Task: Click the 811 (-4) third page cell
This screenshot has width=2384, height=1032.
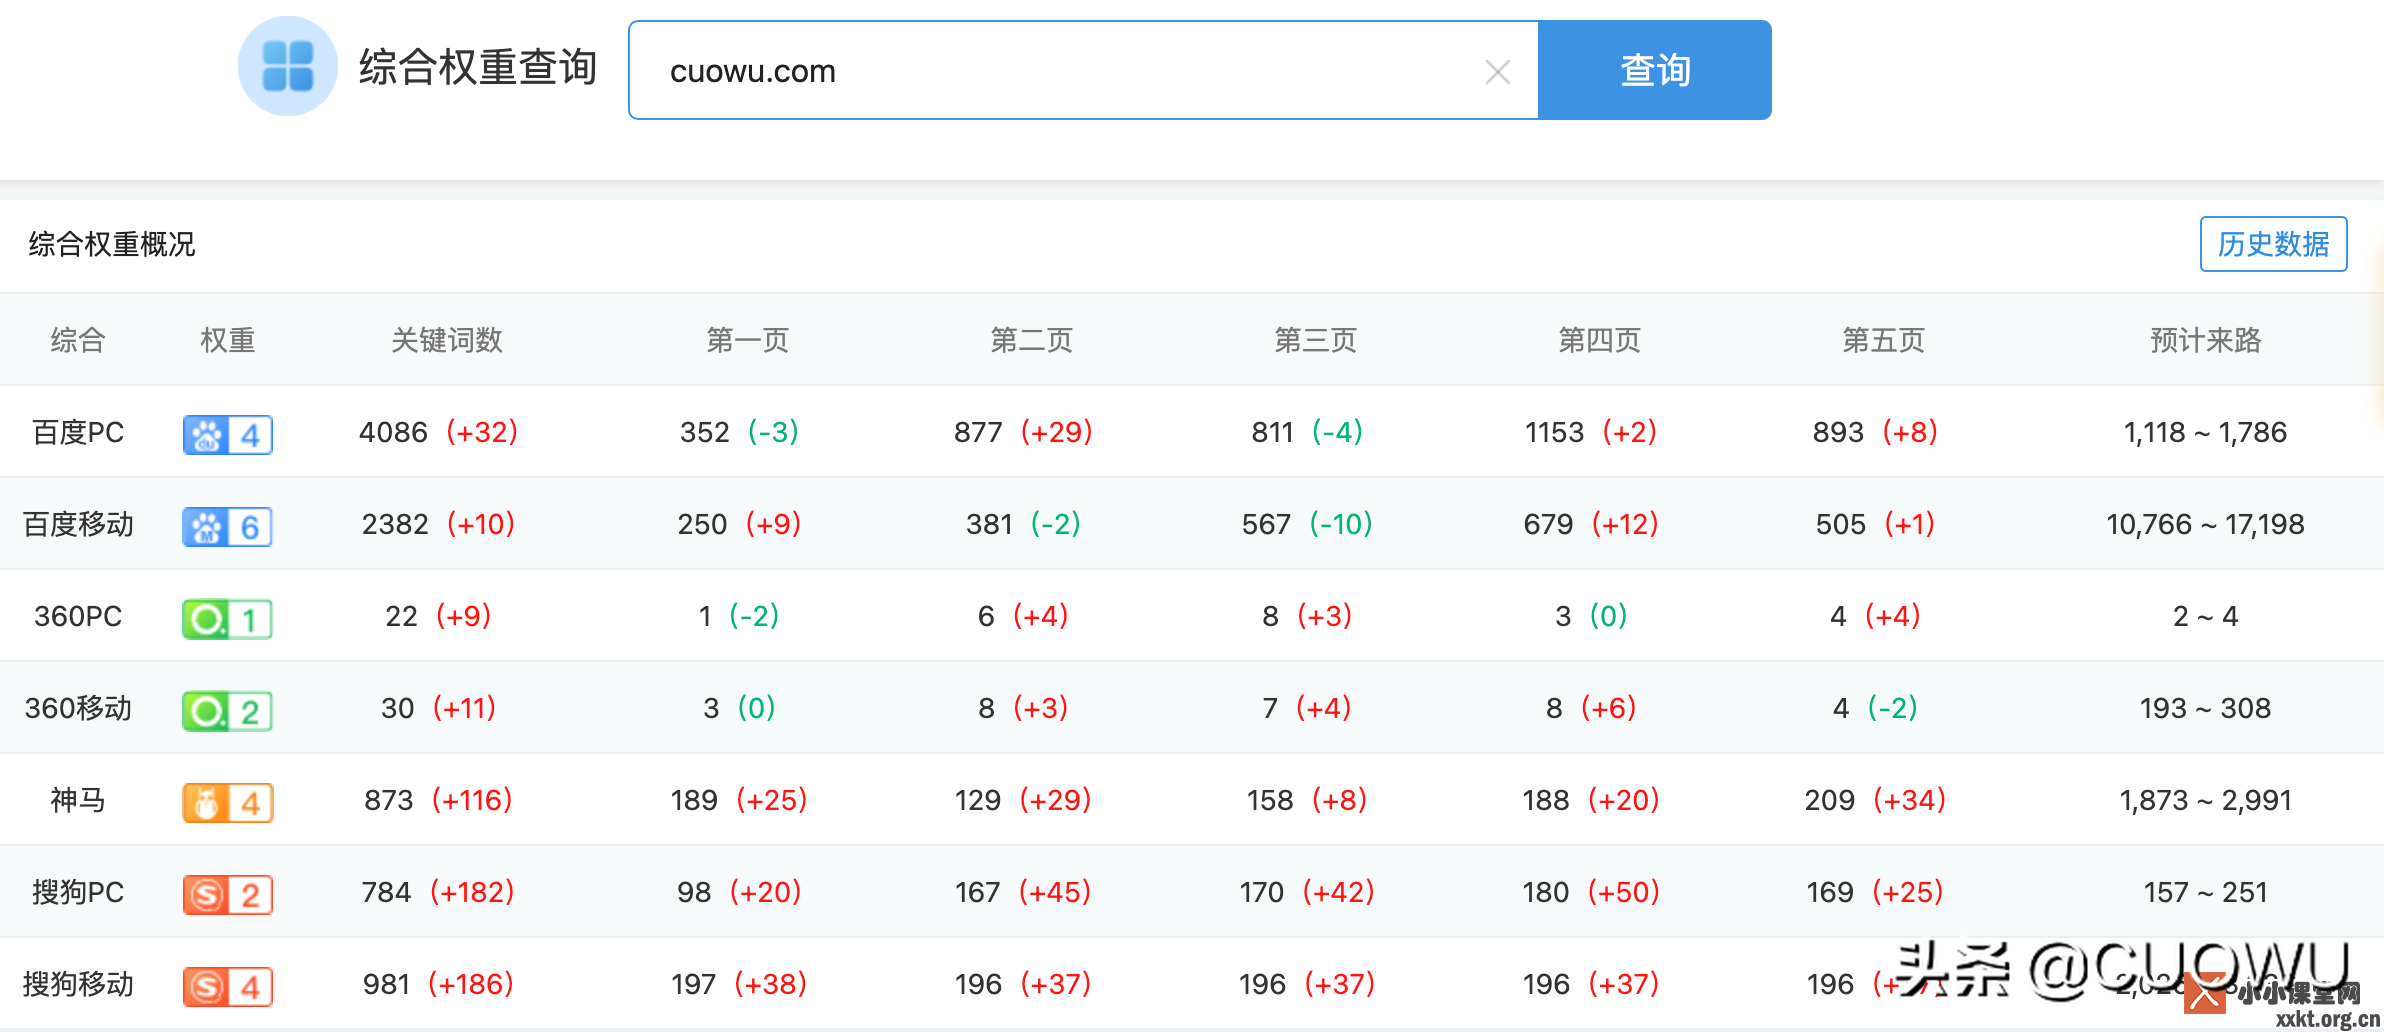Action: click(1307, 432)
